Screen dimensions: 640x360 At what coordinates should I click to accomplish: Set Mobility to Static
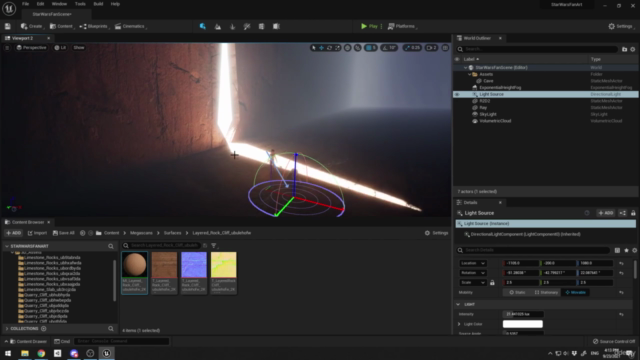[517, 293]
